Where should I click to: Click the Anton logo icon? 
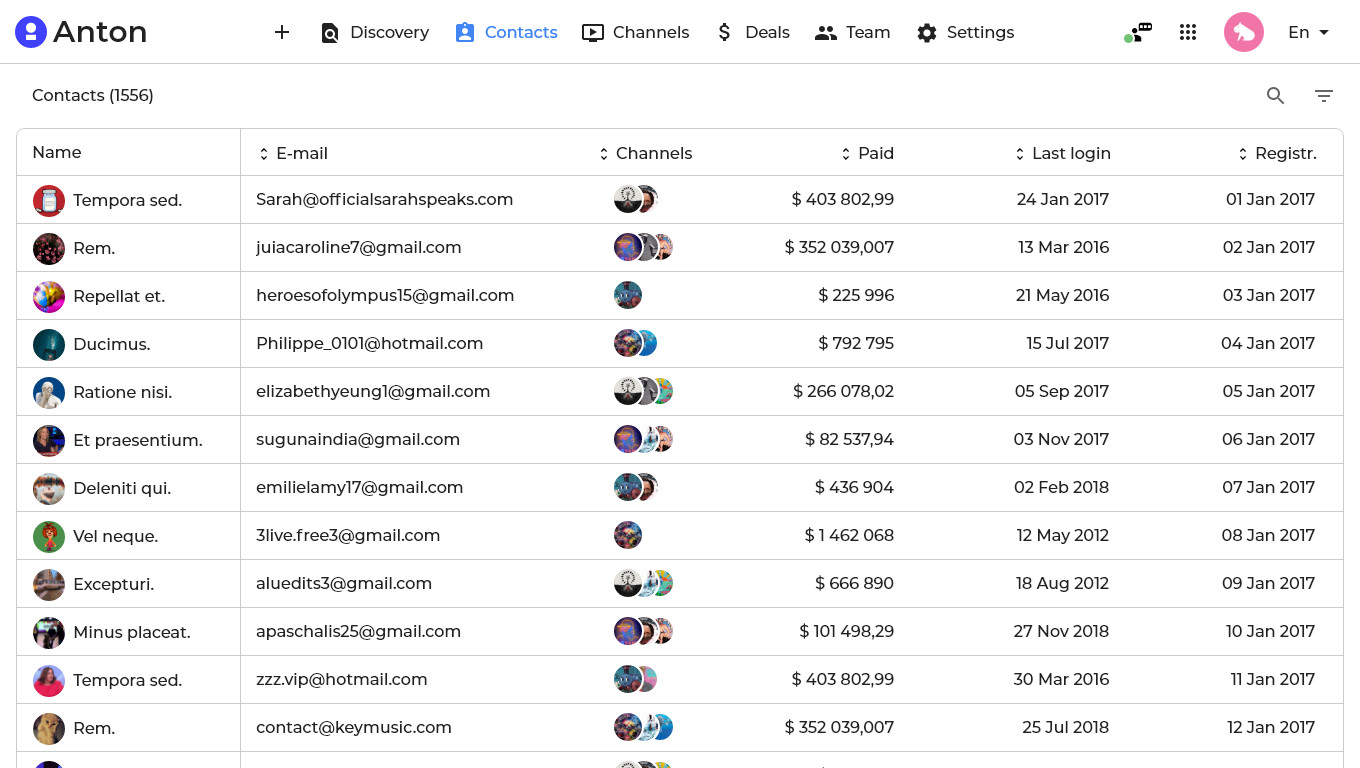point(31,32)
